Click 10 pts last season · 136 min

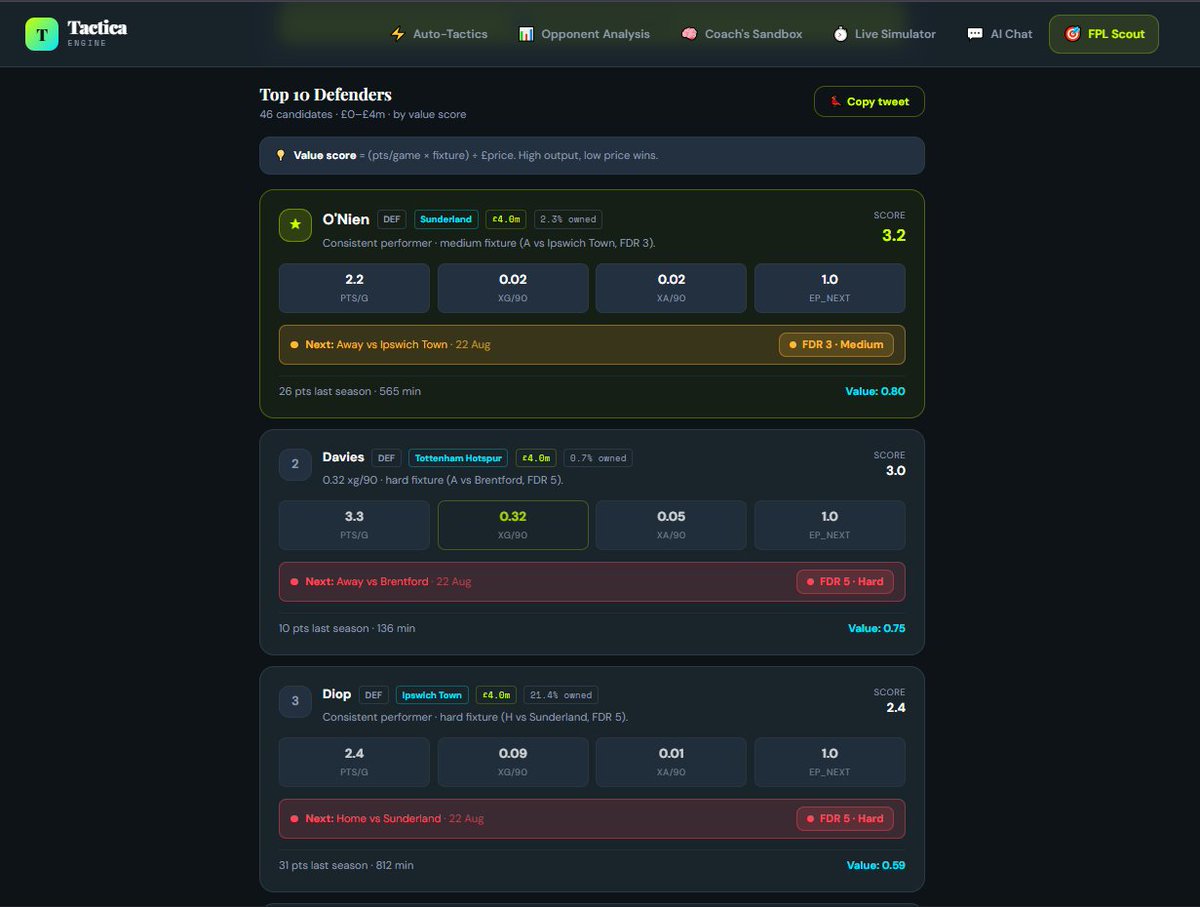tap(347, 629)
